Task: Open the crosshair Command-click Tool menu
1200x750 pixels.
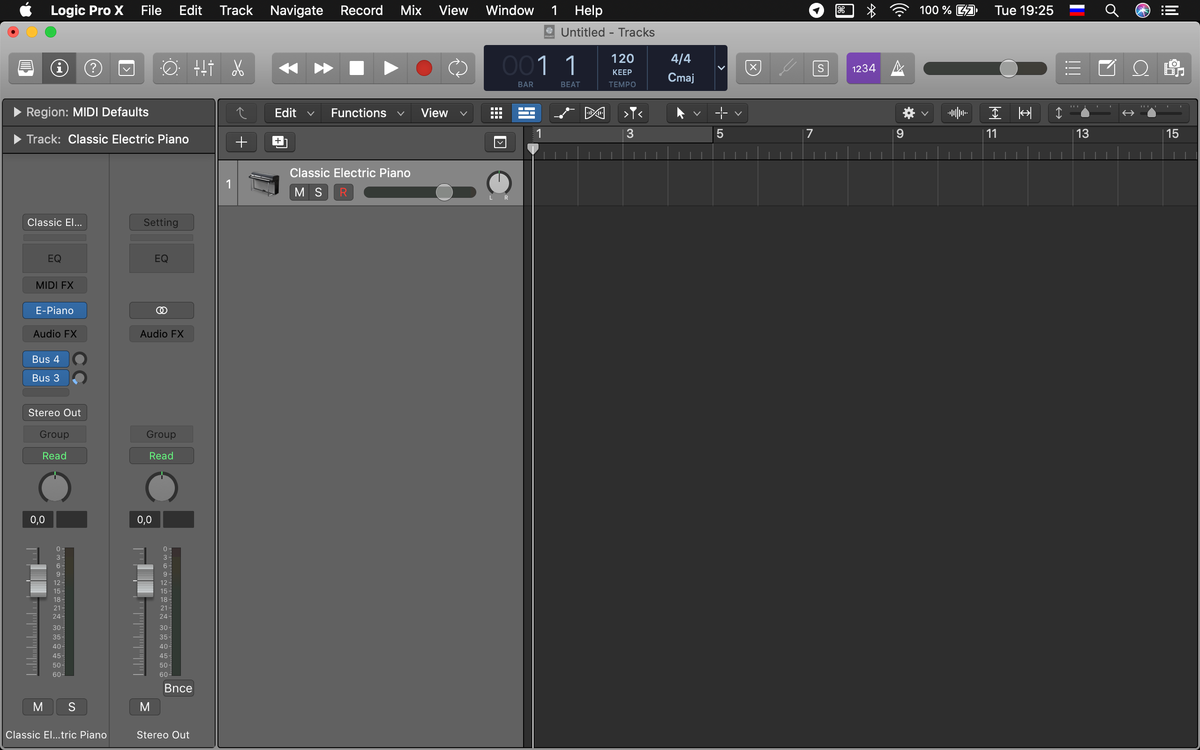Action: pos(728,113)
